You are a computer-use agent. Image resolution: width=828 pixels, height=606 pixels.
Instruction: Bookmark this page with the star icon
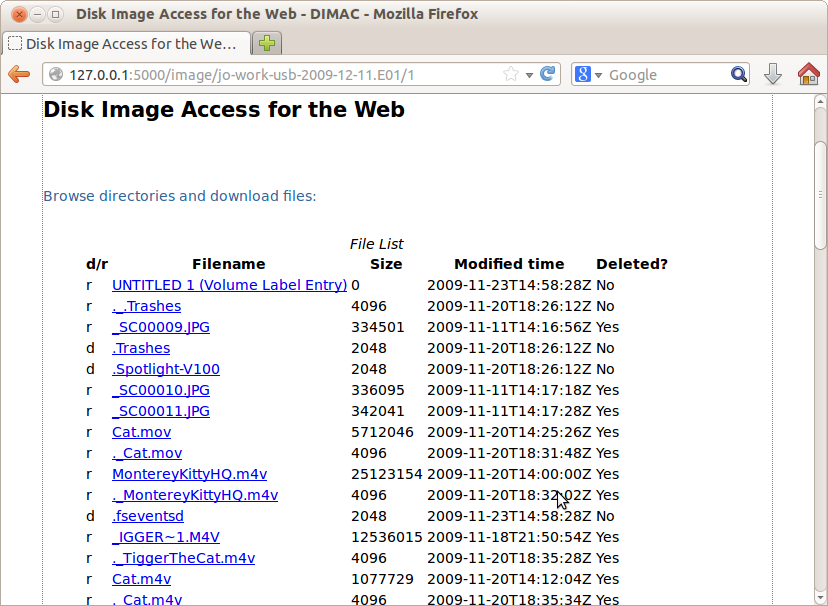511,74
